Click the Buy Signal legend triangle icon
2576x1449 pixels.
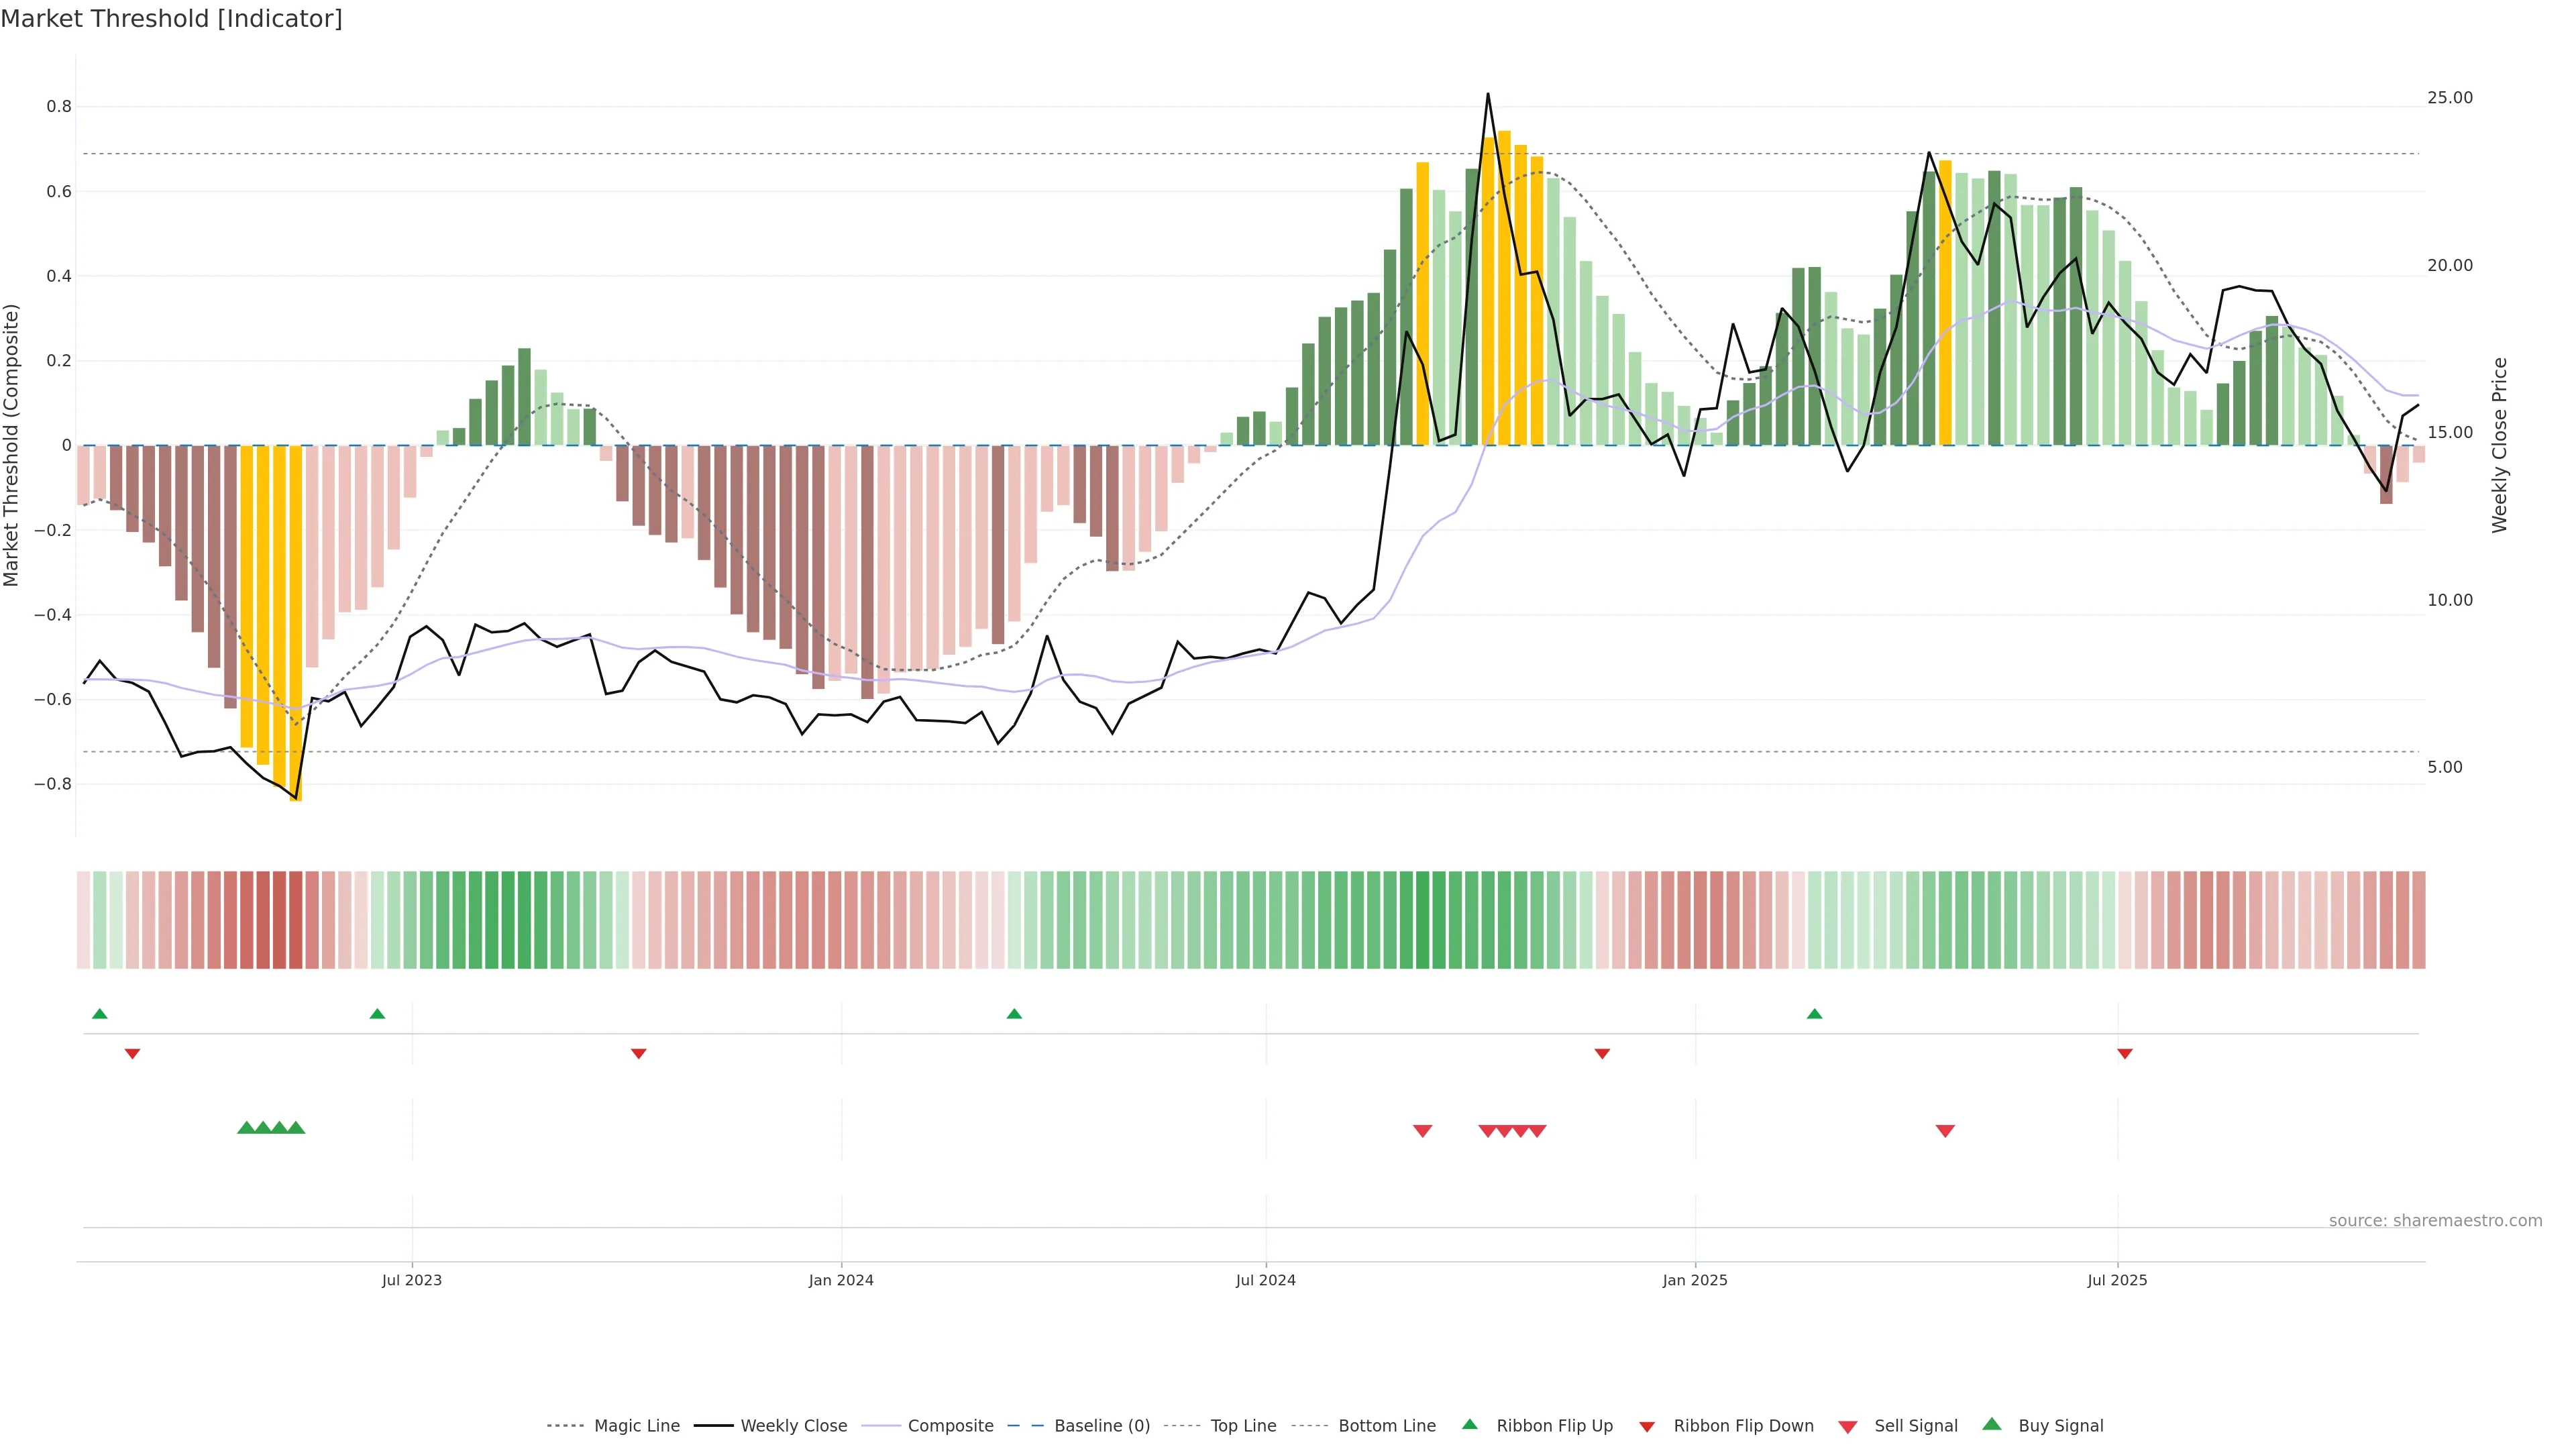tap(1991, 1424)
